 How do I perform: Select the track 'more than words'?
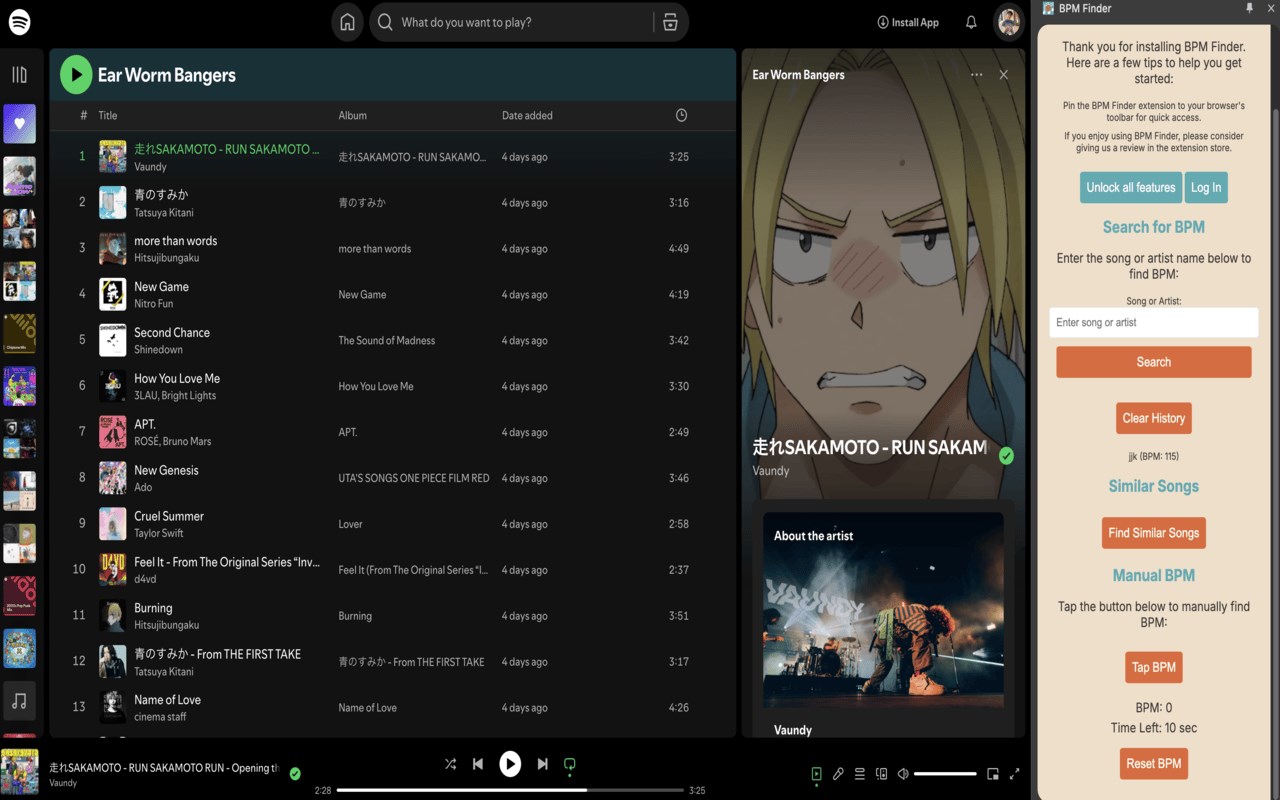point(175,241)
